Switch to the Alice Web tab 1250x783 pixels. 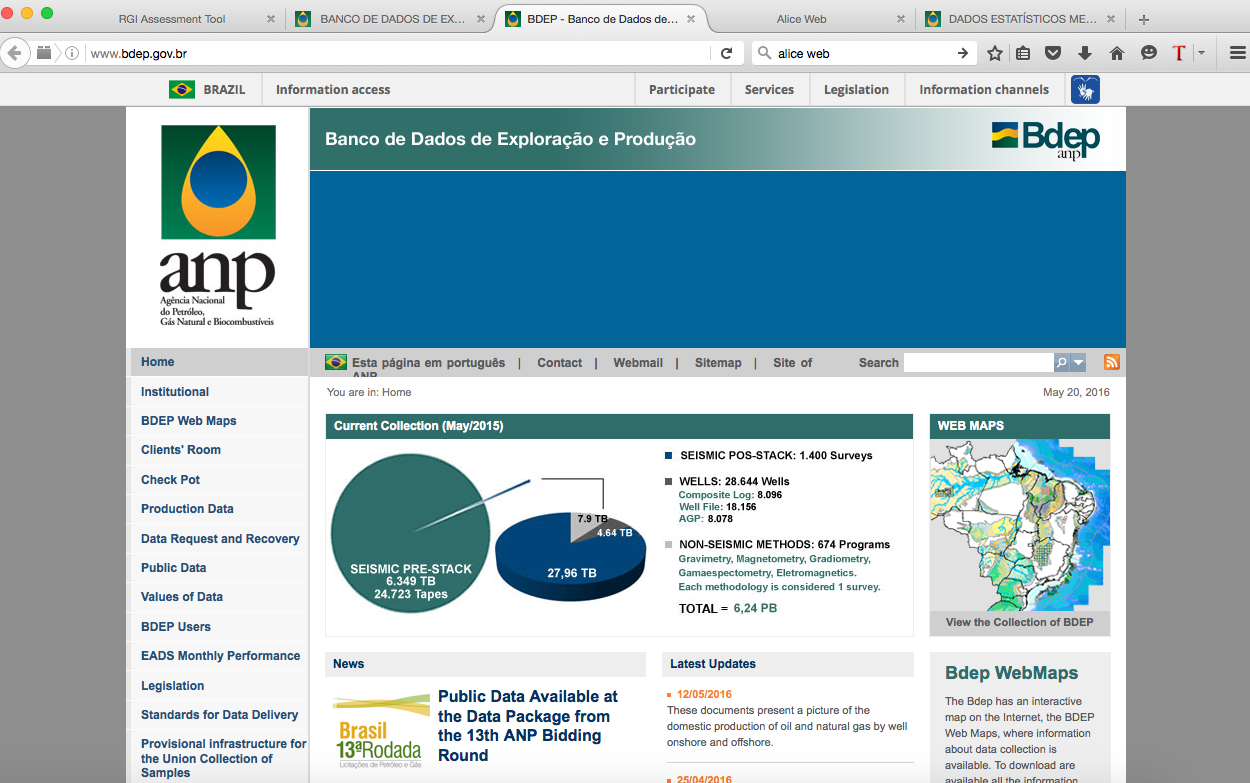pos(801,19)
